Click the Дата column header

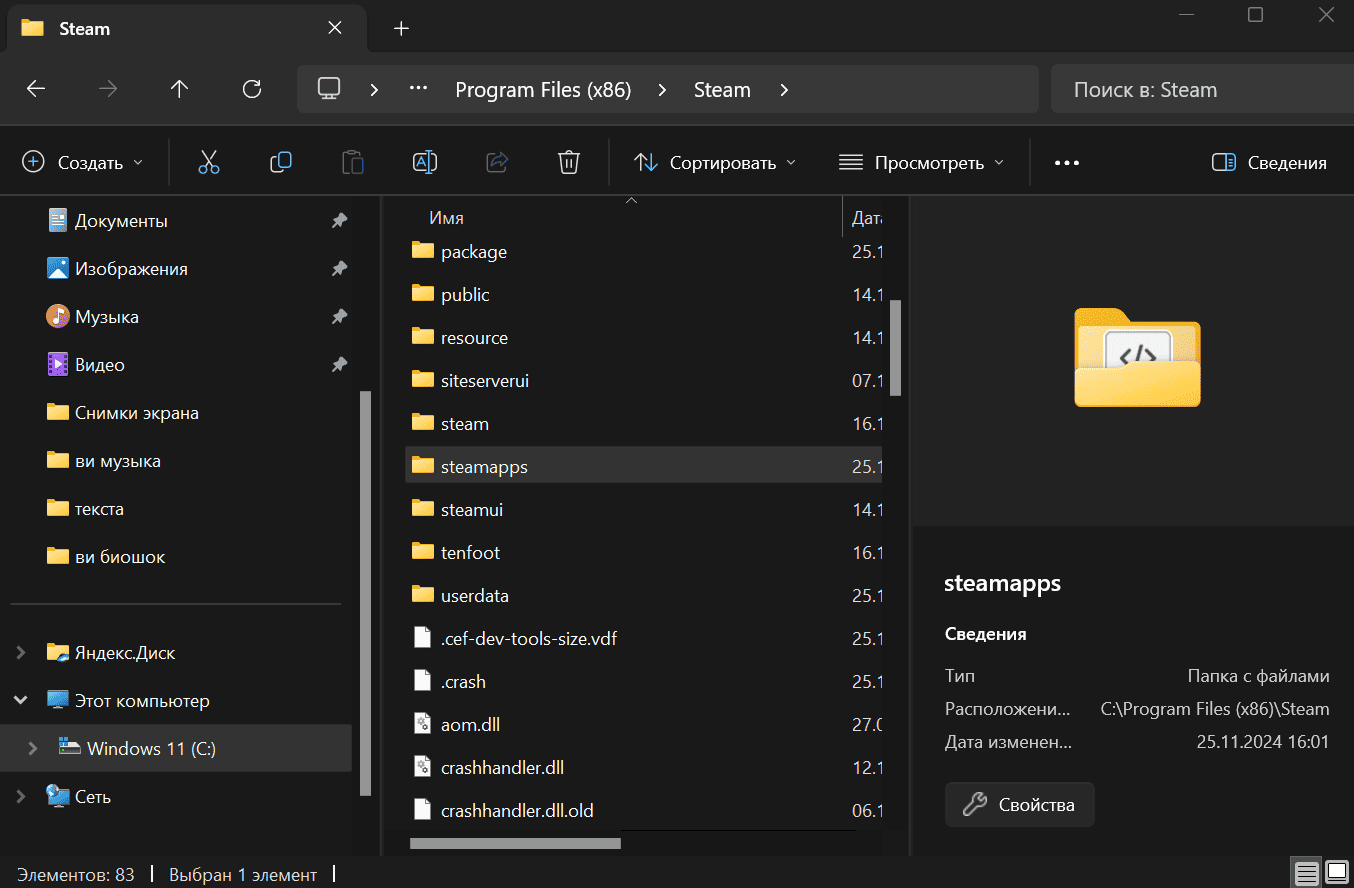tap(865, 217)
